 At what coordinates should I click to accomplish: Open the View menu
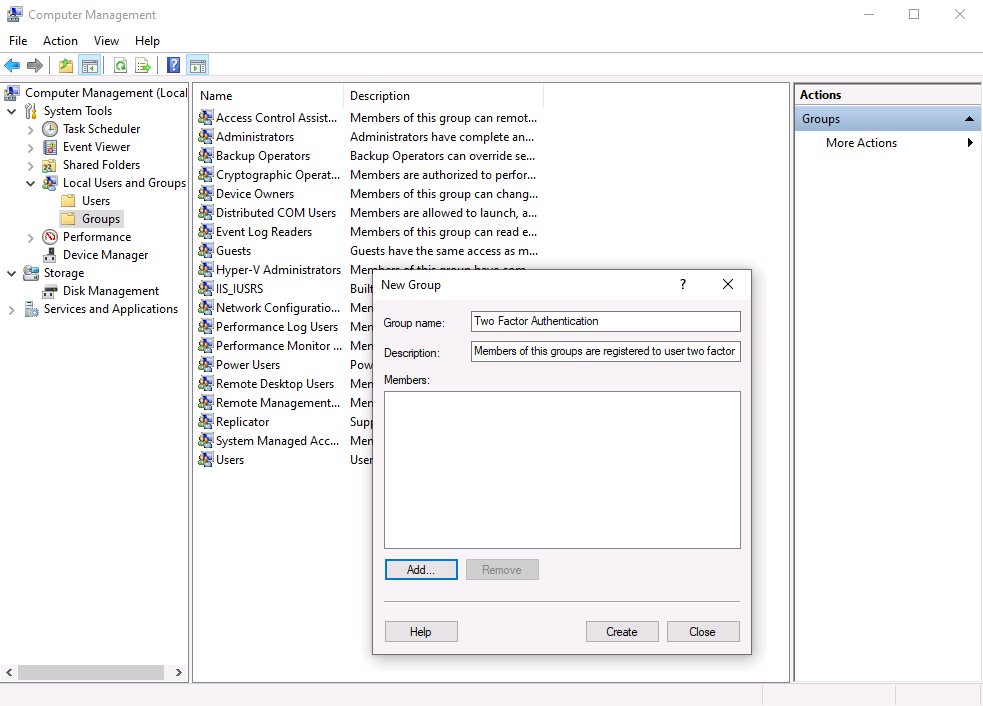(x=106, y=41)
